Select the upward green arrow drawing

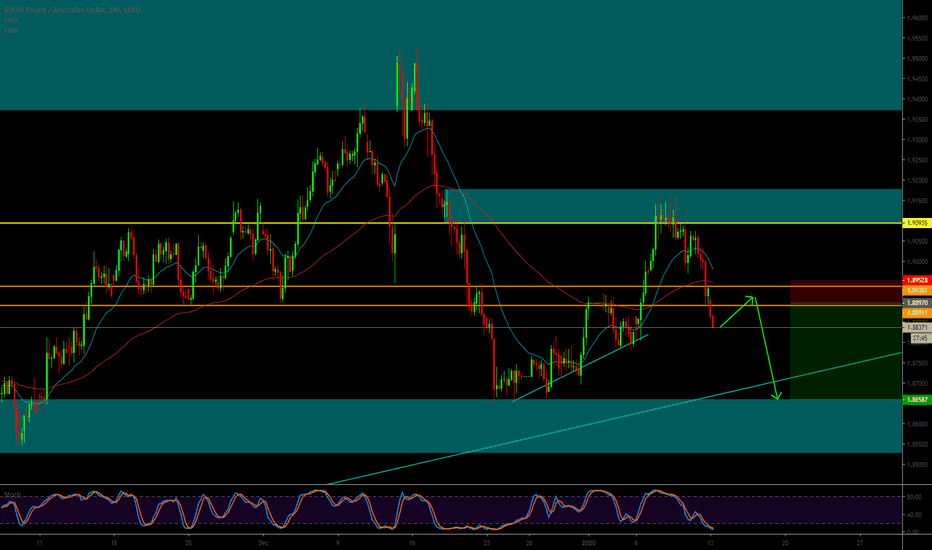pyautogui.click(x=735, y=310)
